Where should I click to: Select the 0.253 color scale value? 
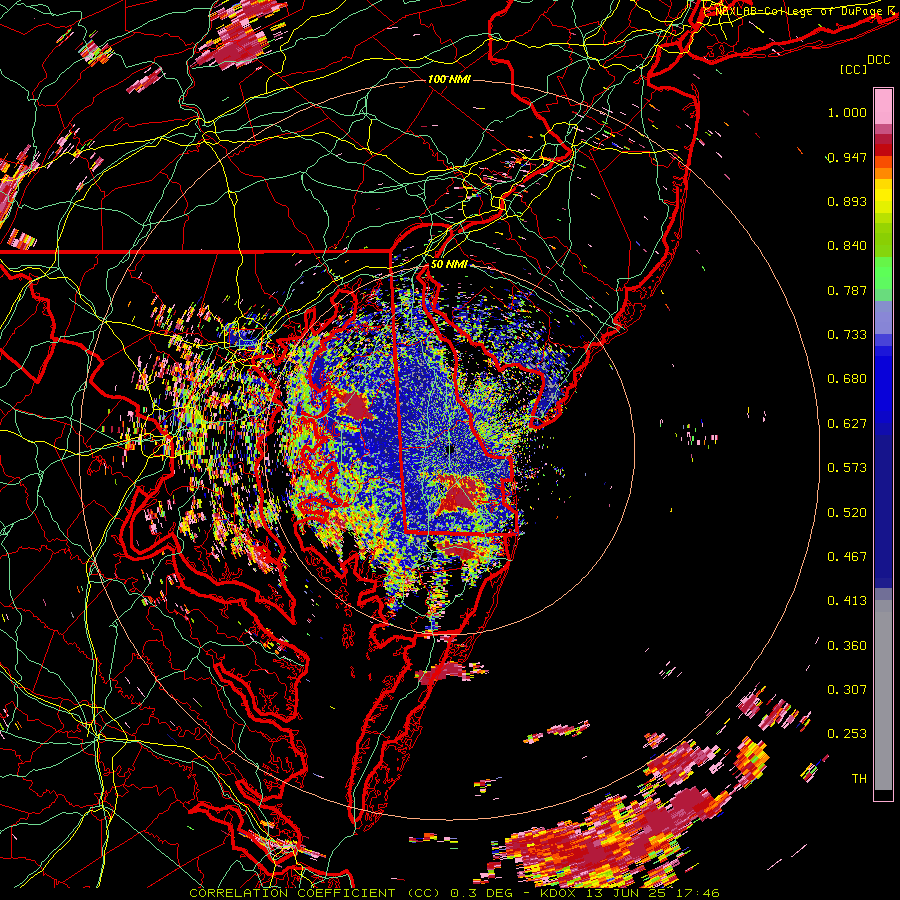(x=847, y=734)
